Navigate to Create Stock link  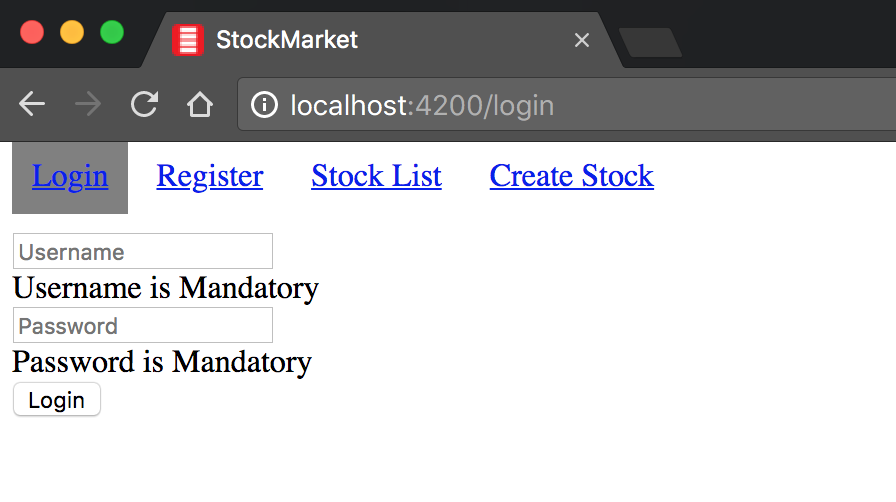(x=571, y=176)
